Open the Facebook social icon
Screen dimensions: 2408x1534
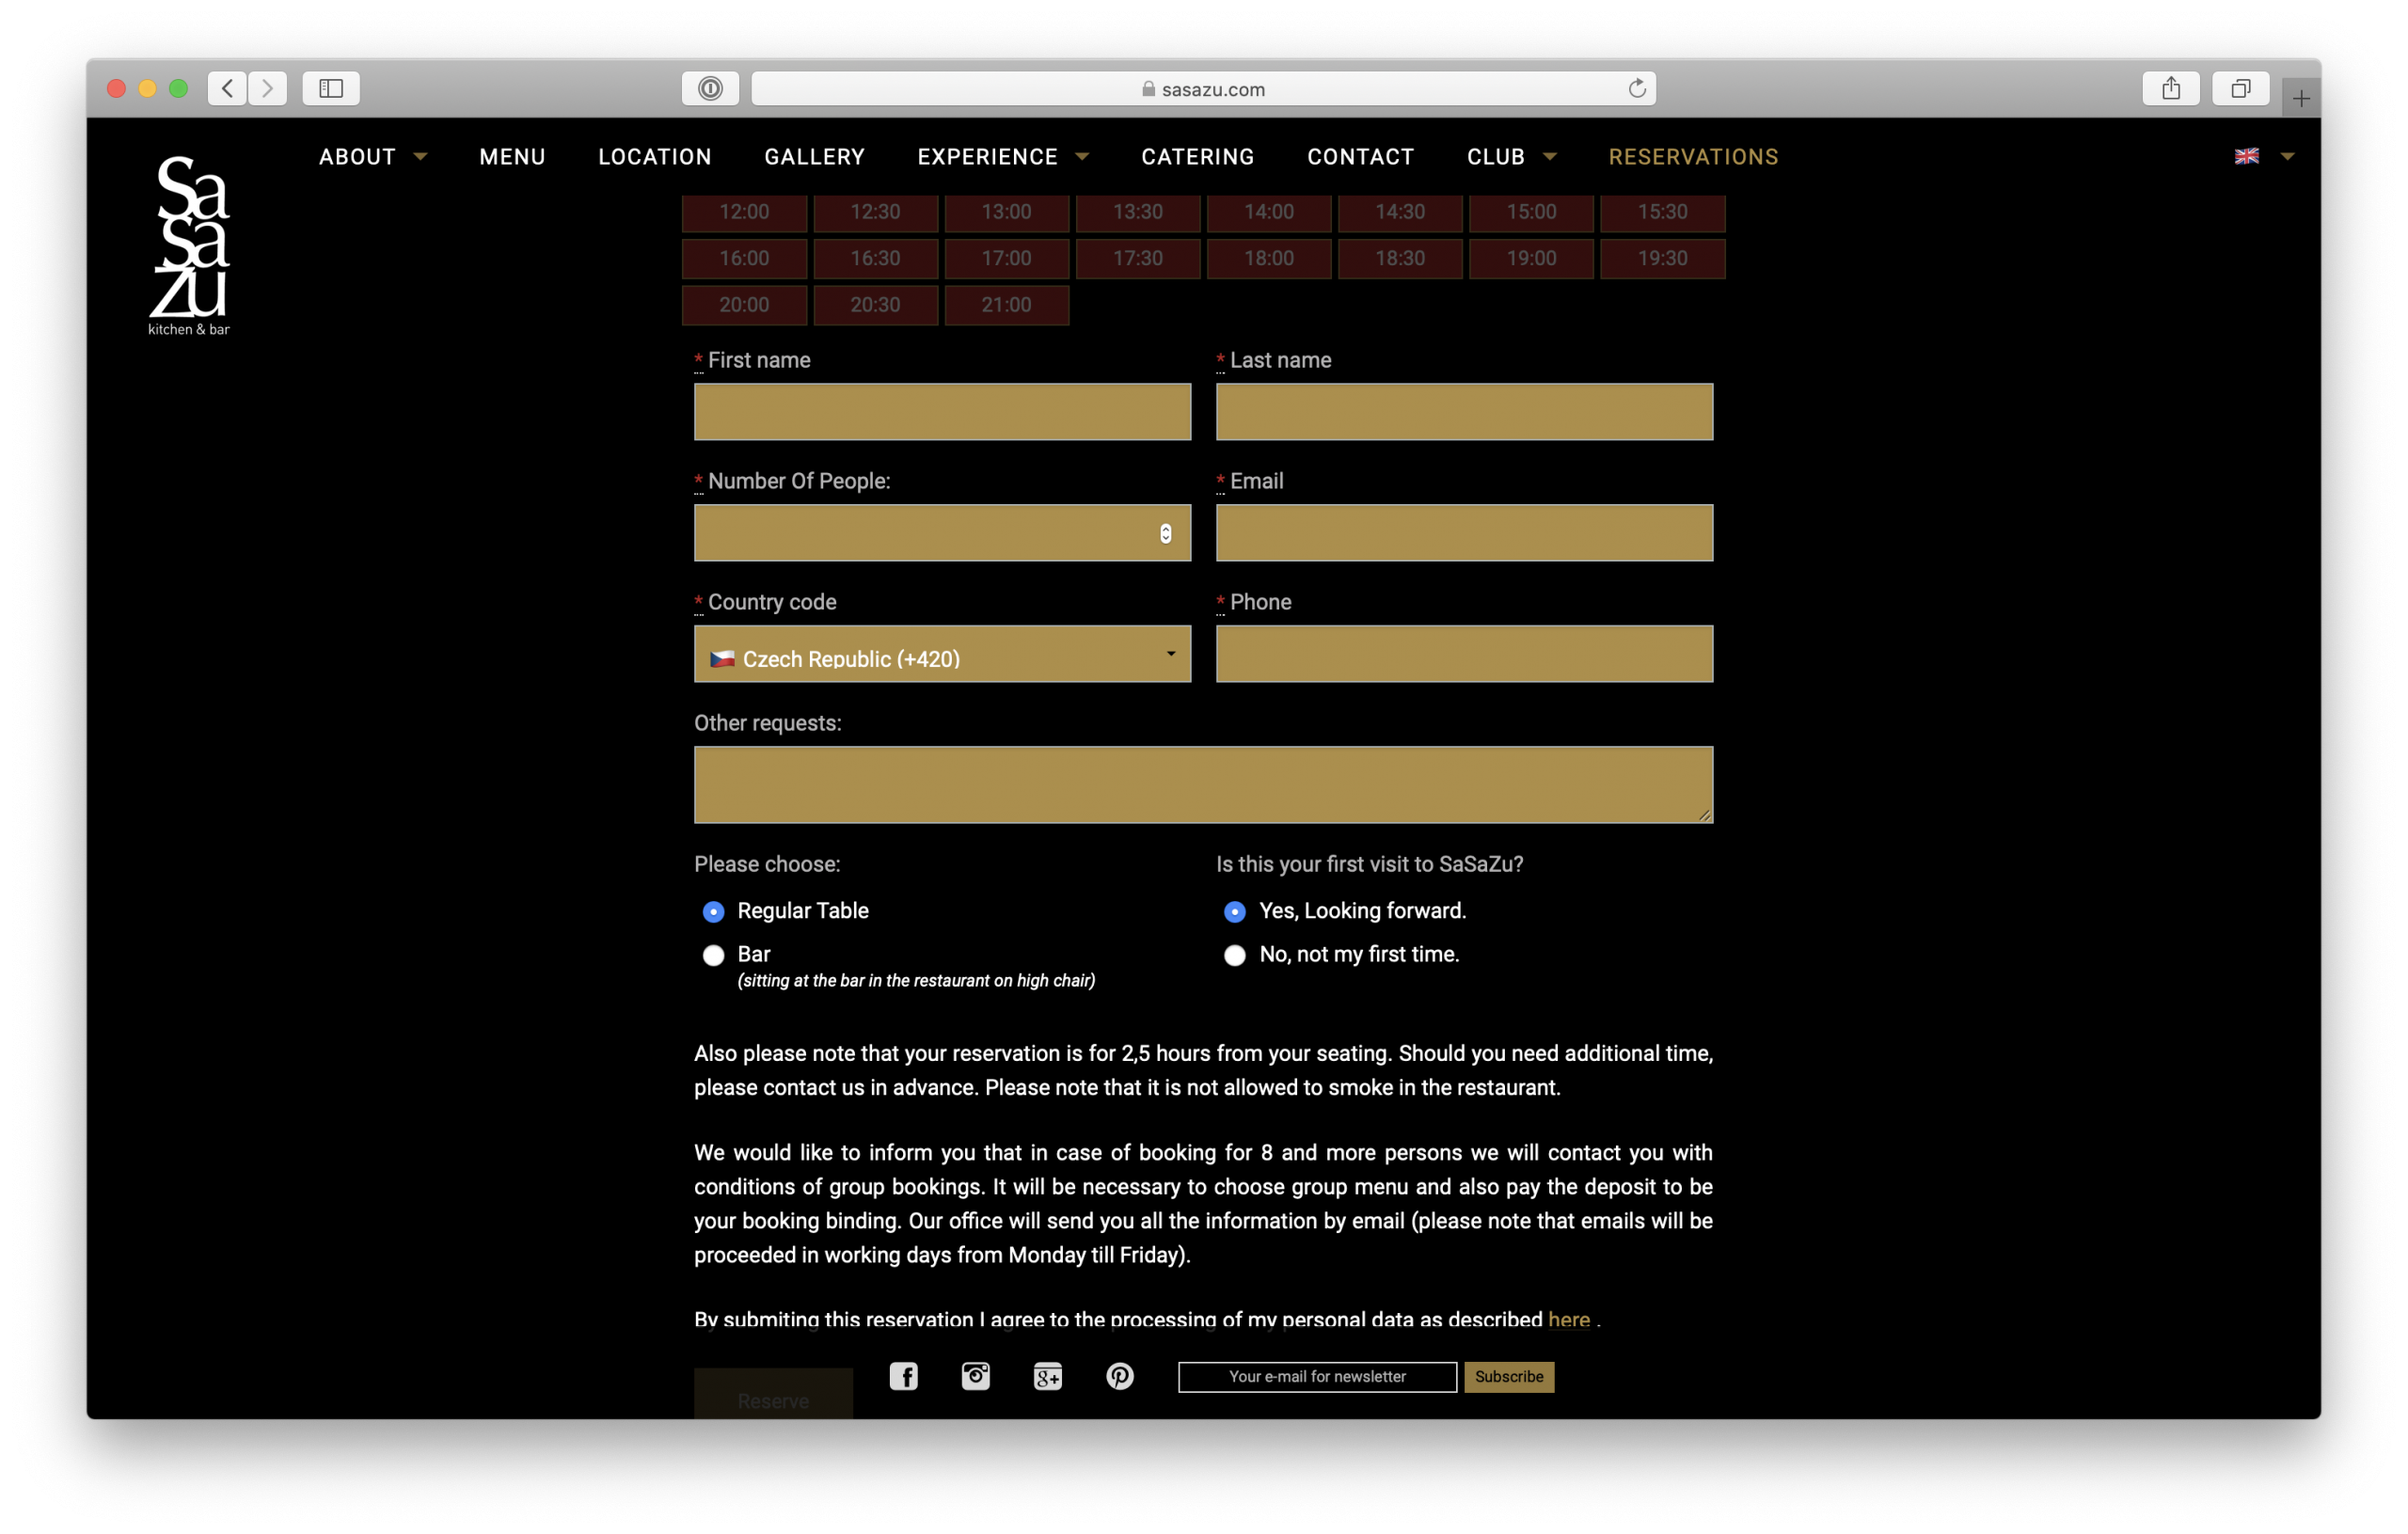click(x=903, y=1376)
